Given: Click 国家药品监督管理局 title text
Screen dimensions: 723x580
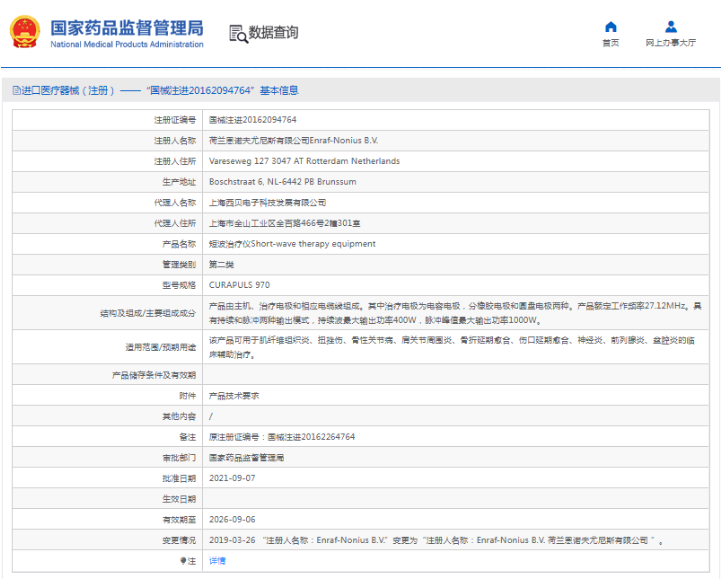Looking at the screenshot, I should tap(127, 28).
